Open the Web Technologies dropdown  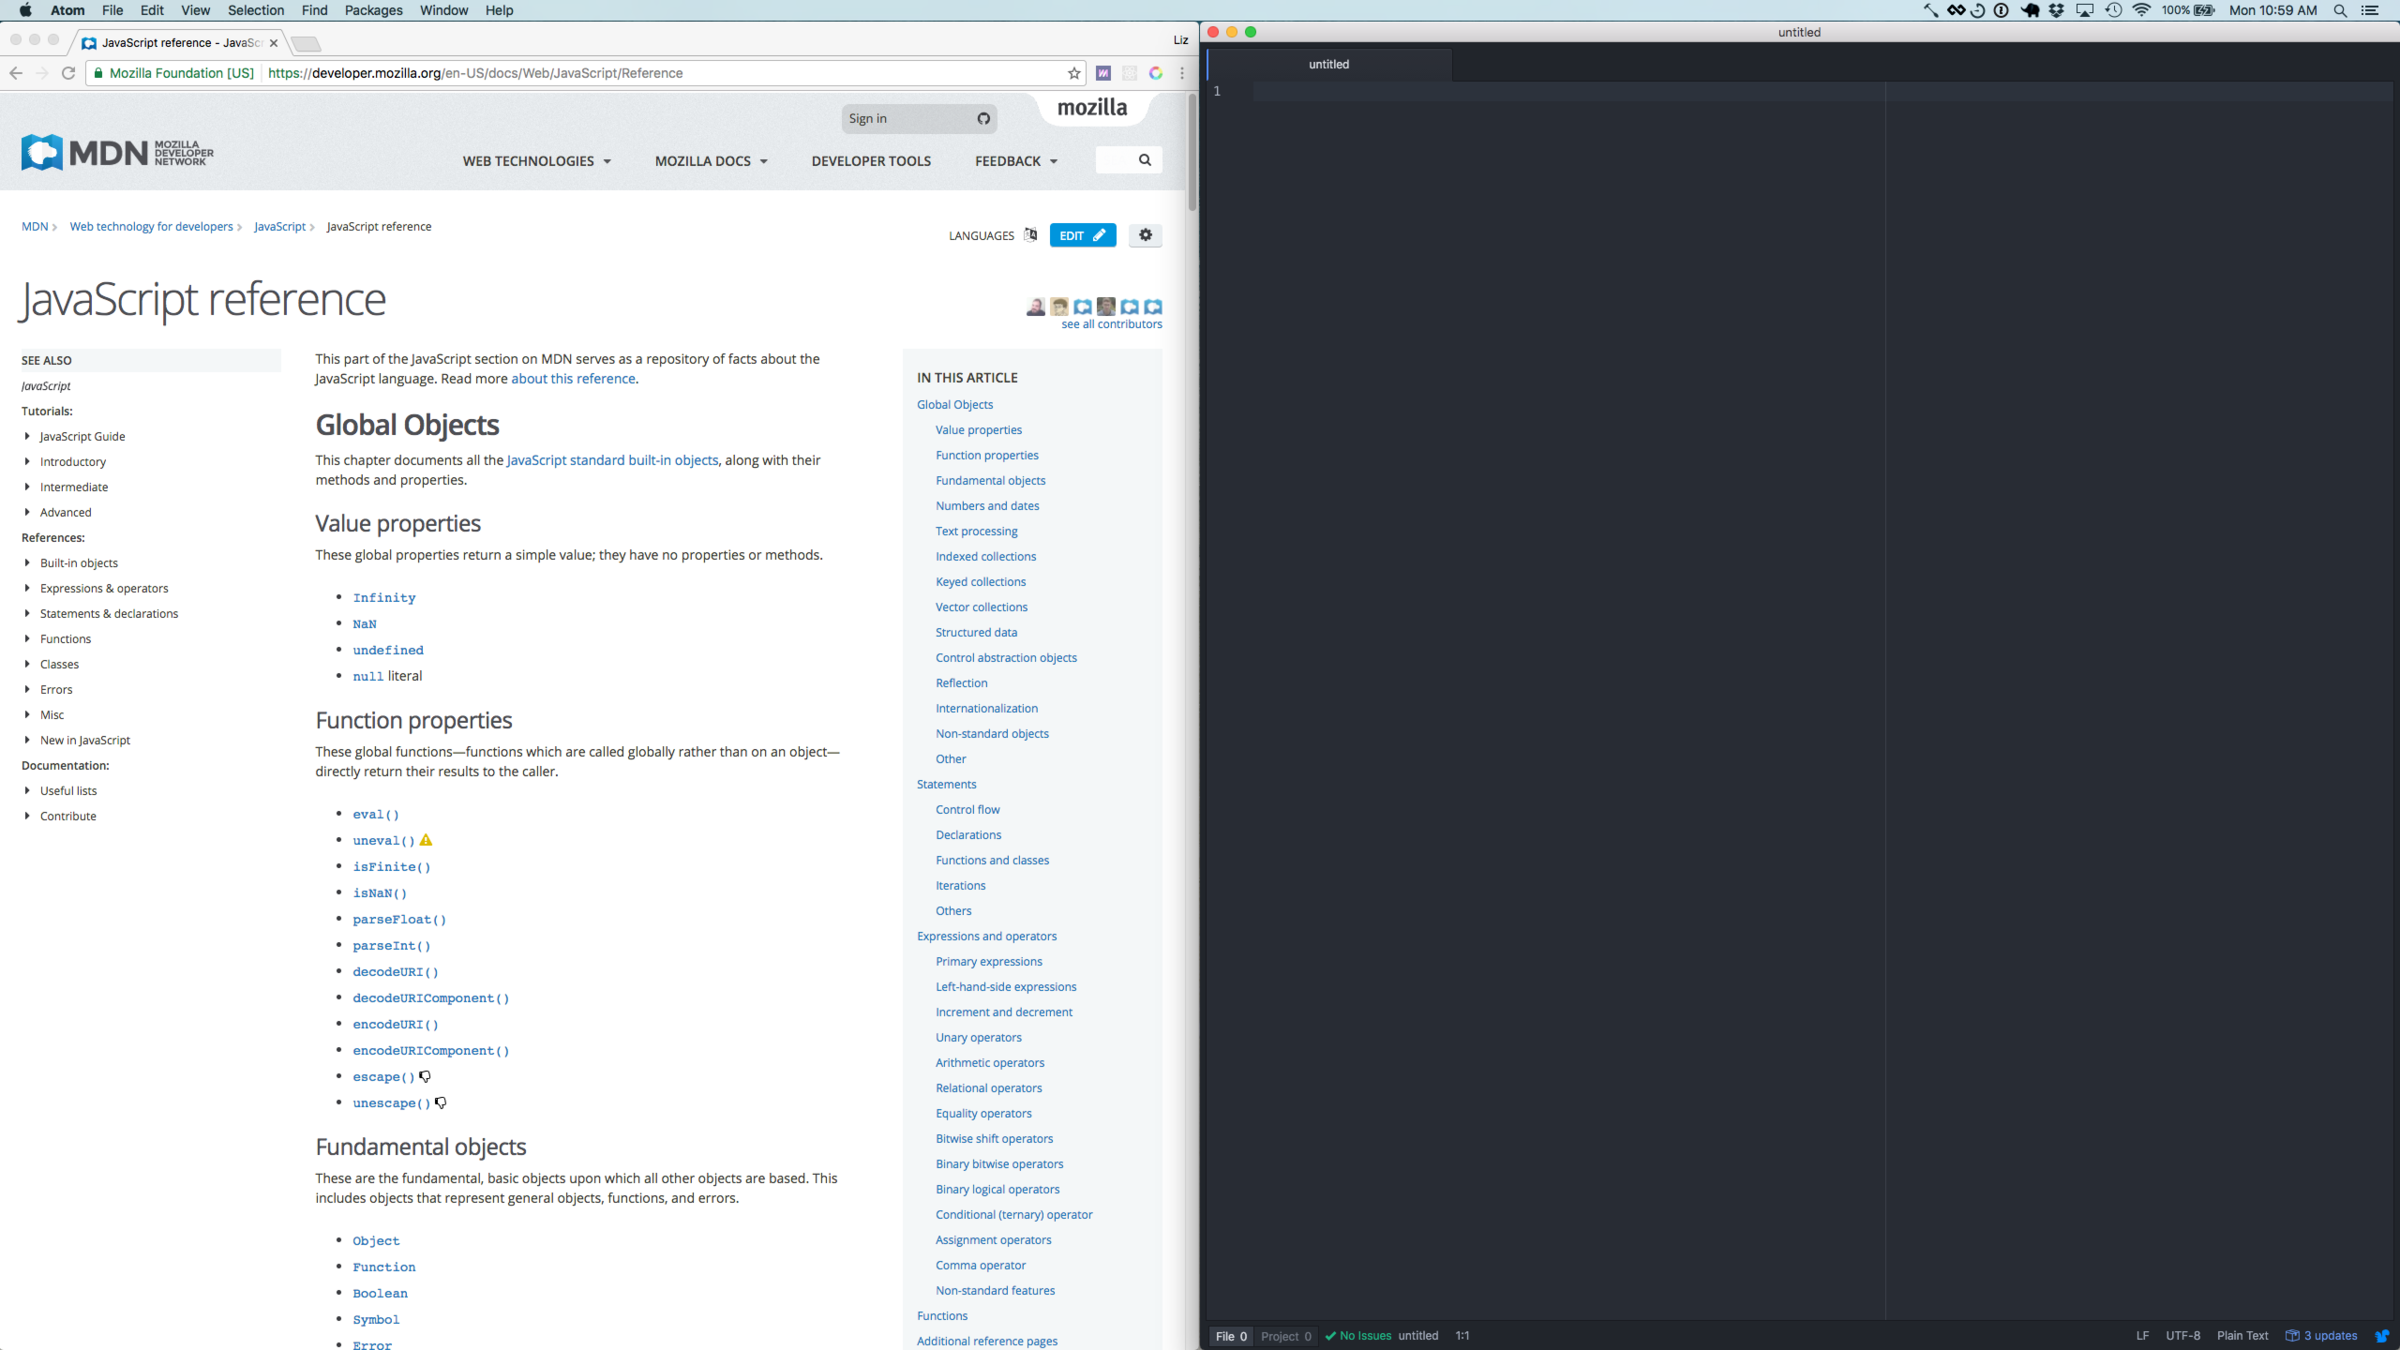536,161
